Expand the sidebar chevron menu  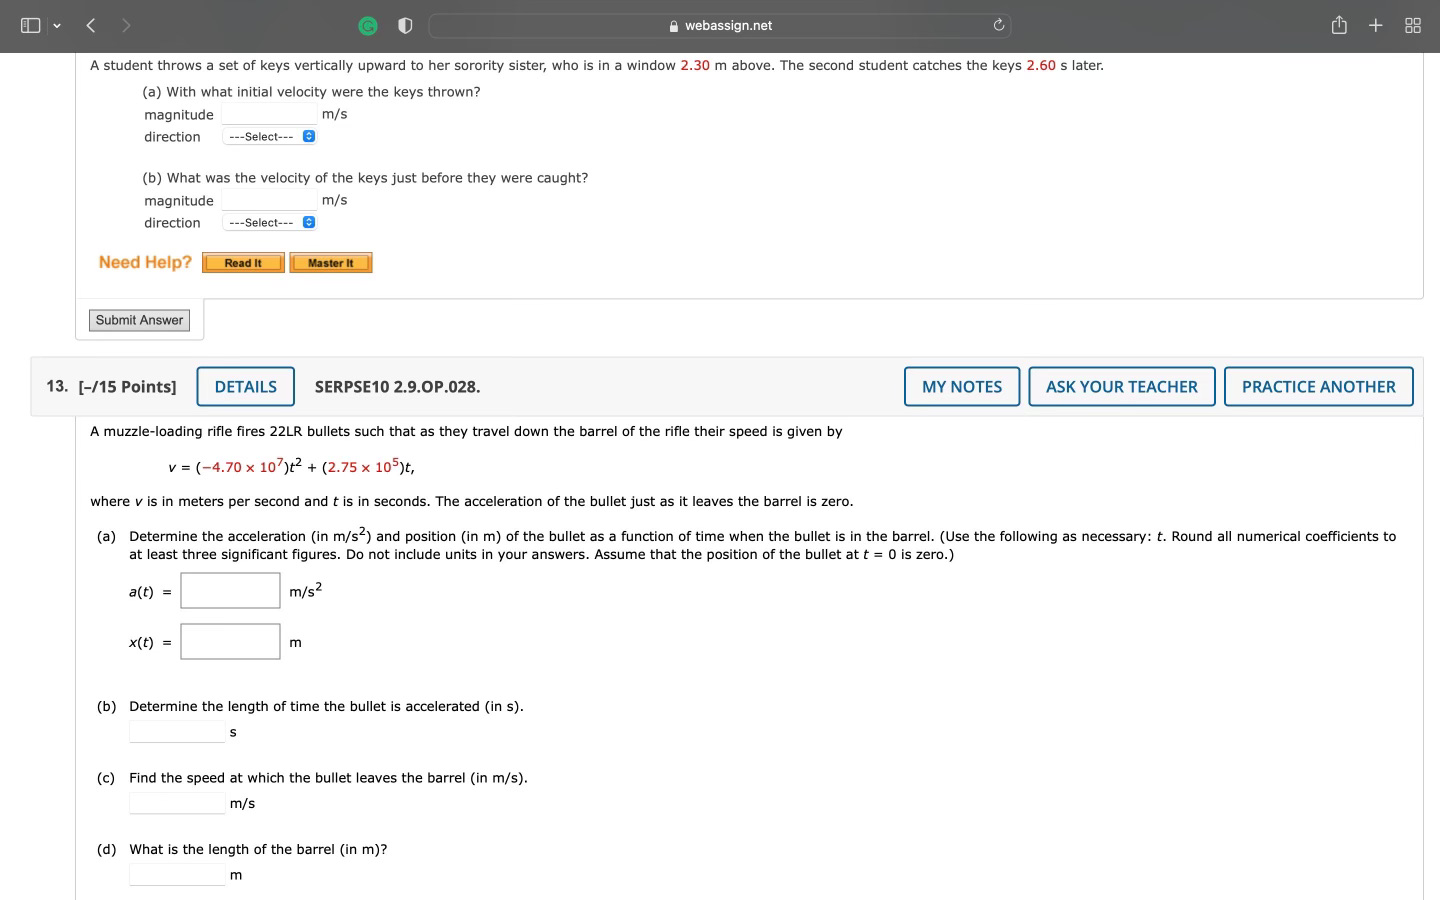(x=57, y=25)
